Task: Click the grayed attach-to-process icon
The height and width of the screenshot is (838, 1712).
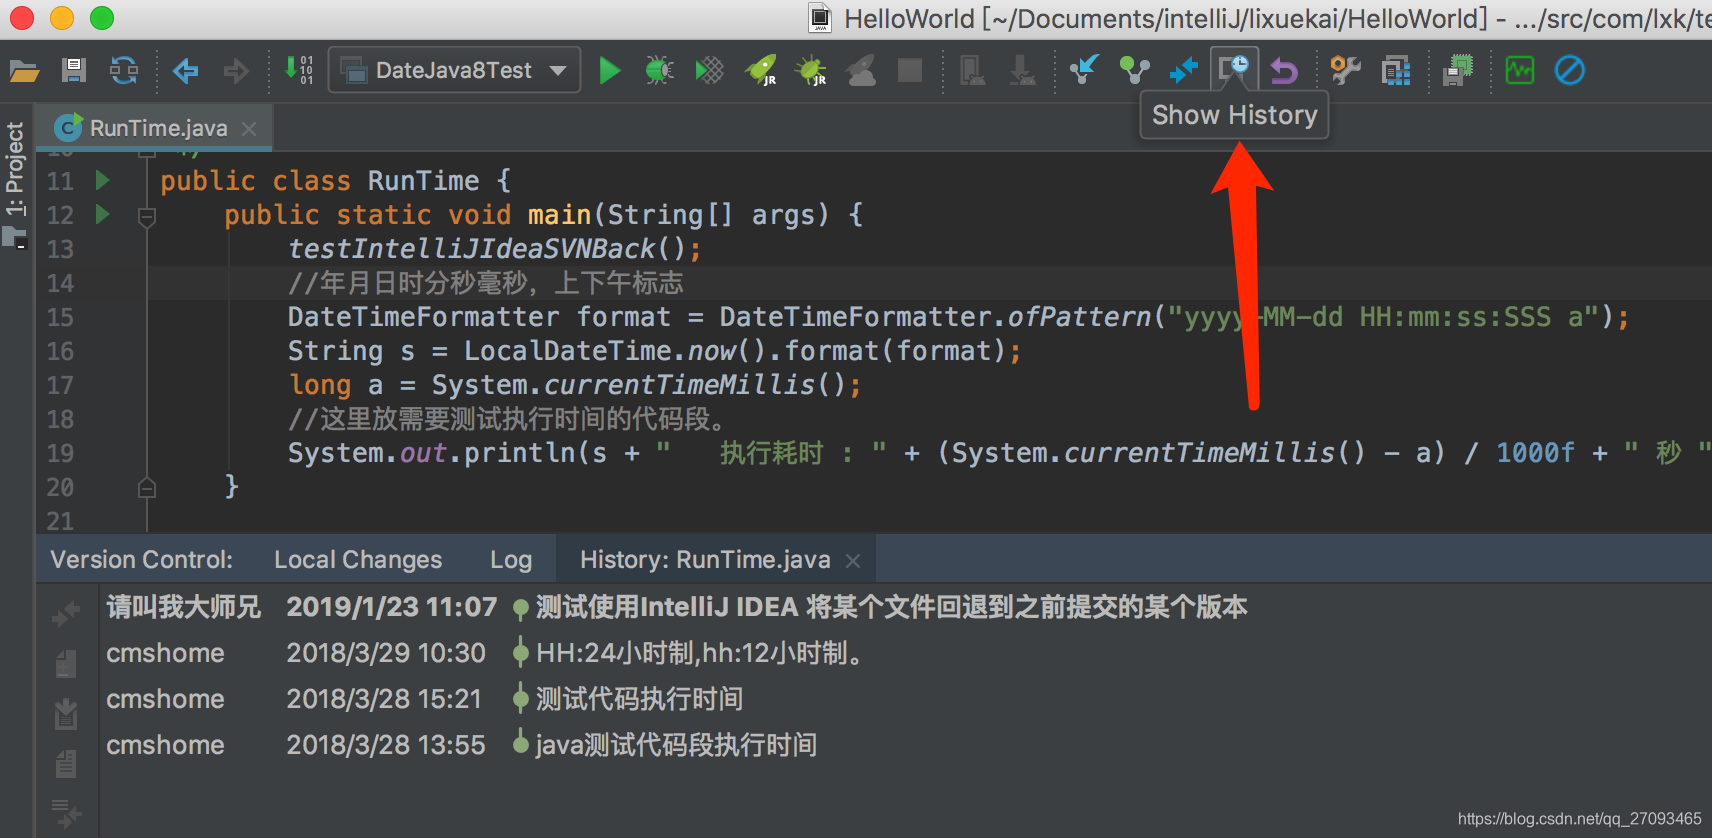Action: [972, 71]
